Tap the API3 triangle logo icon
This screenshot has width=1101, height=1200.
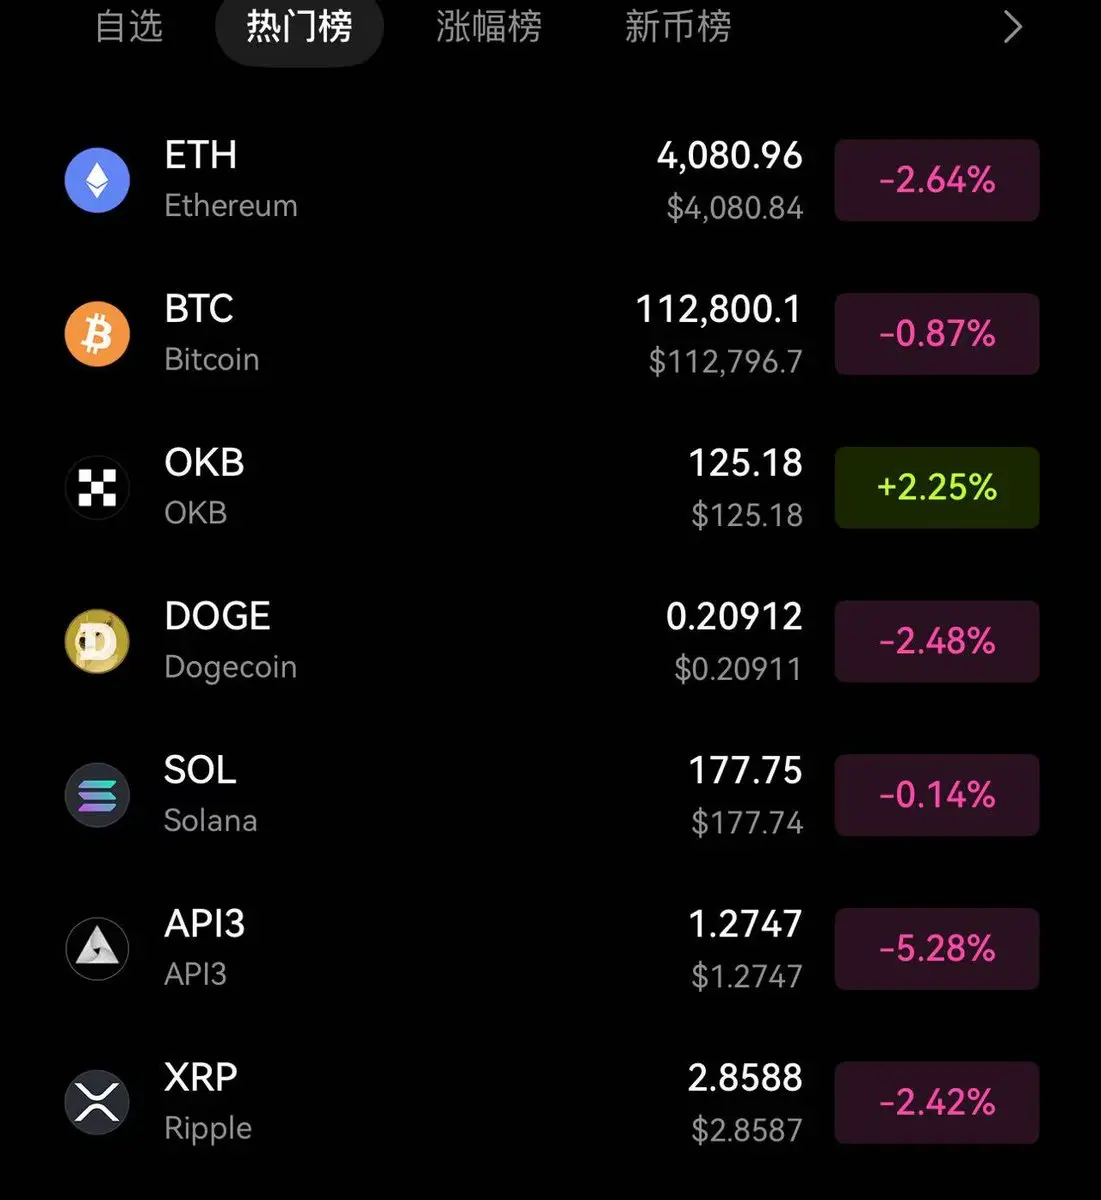point(97,949)
